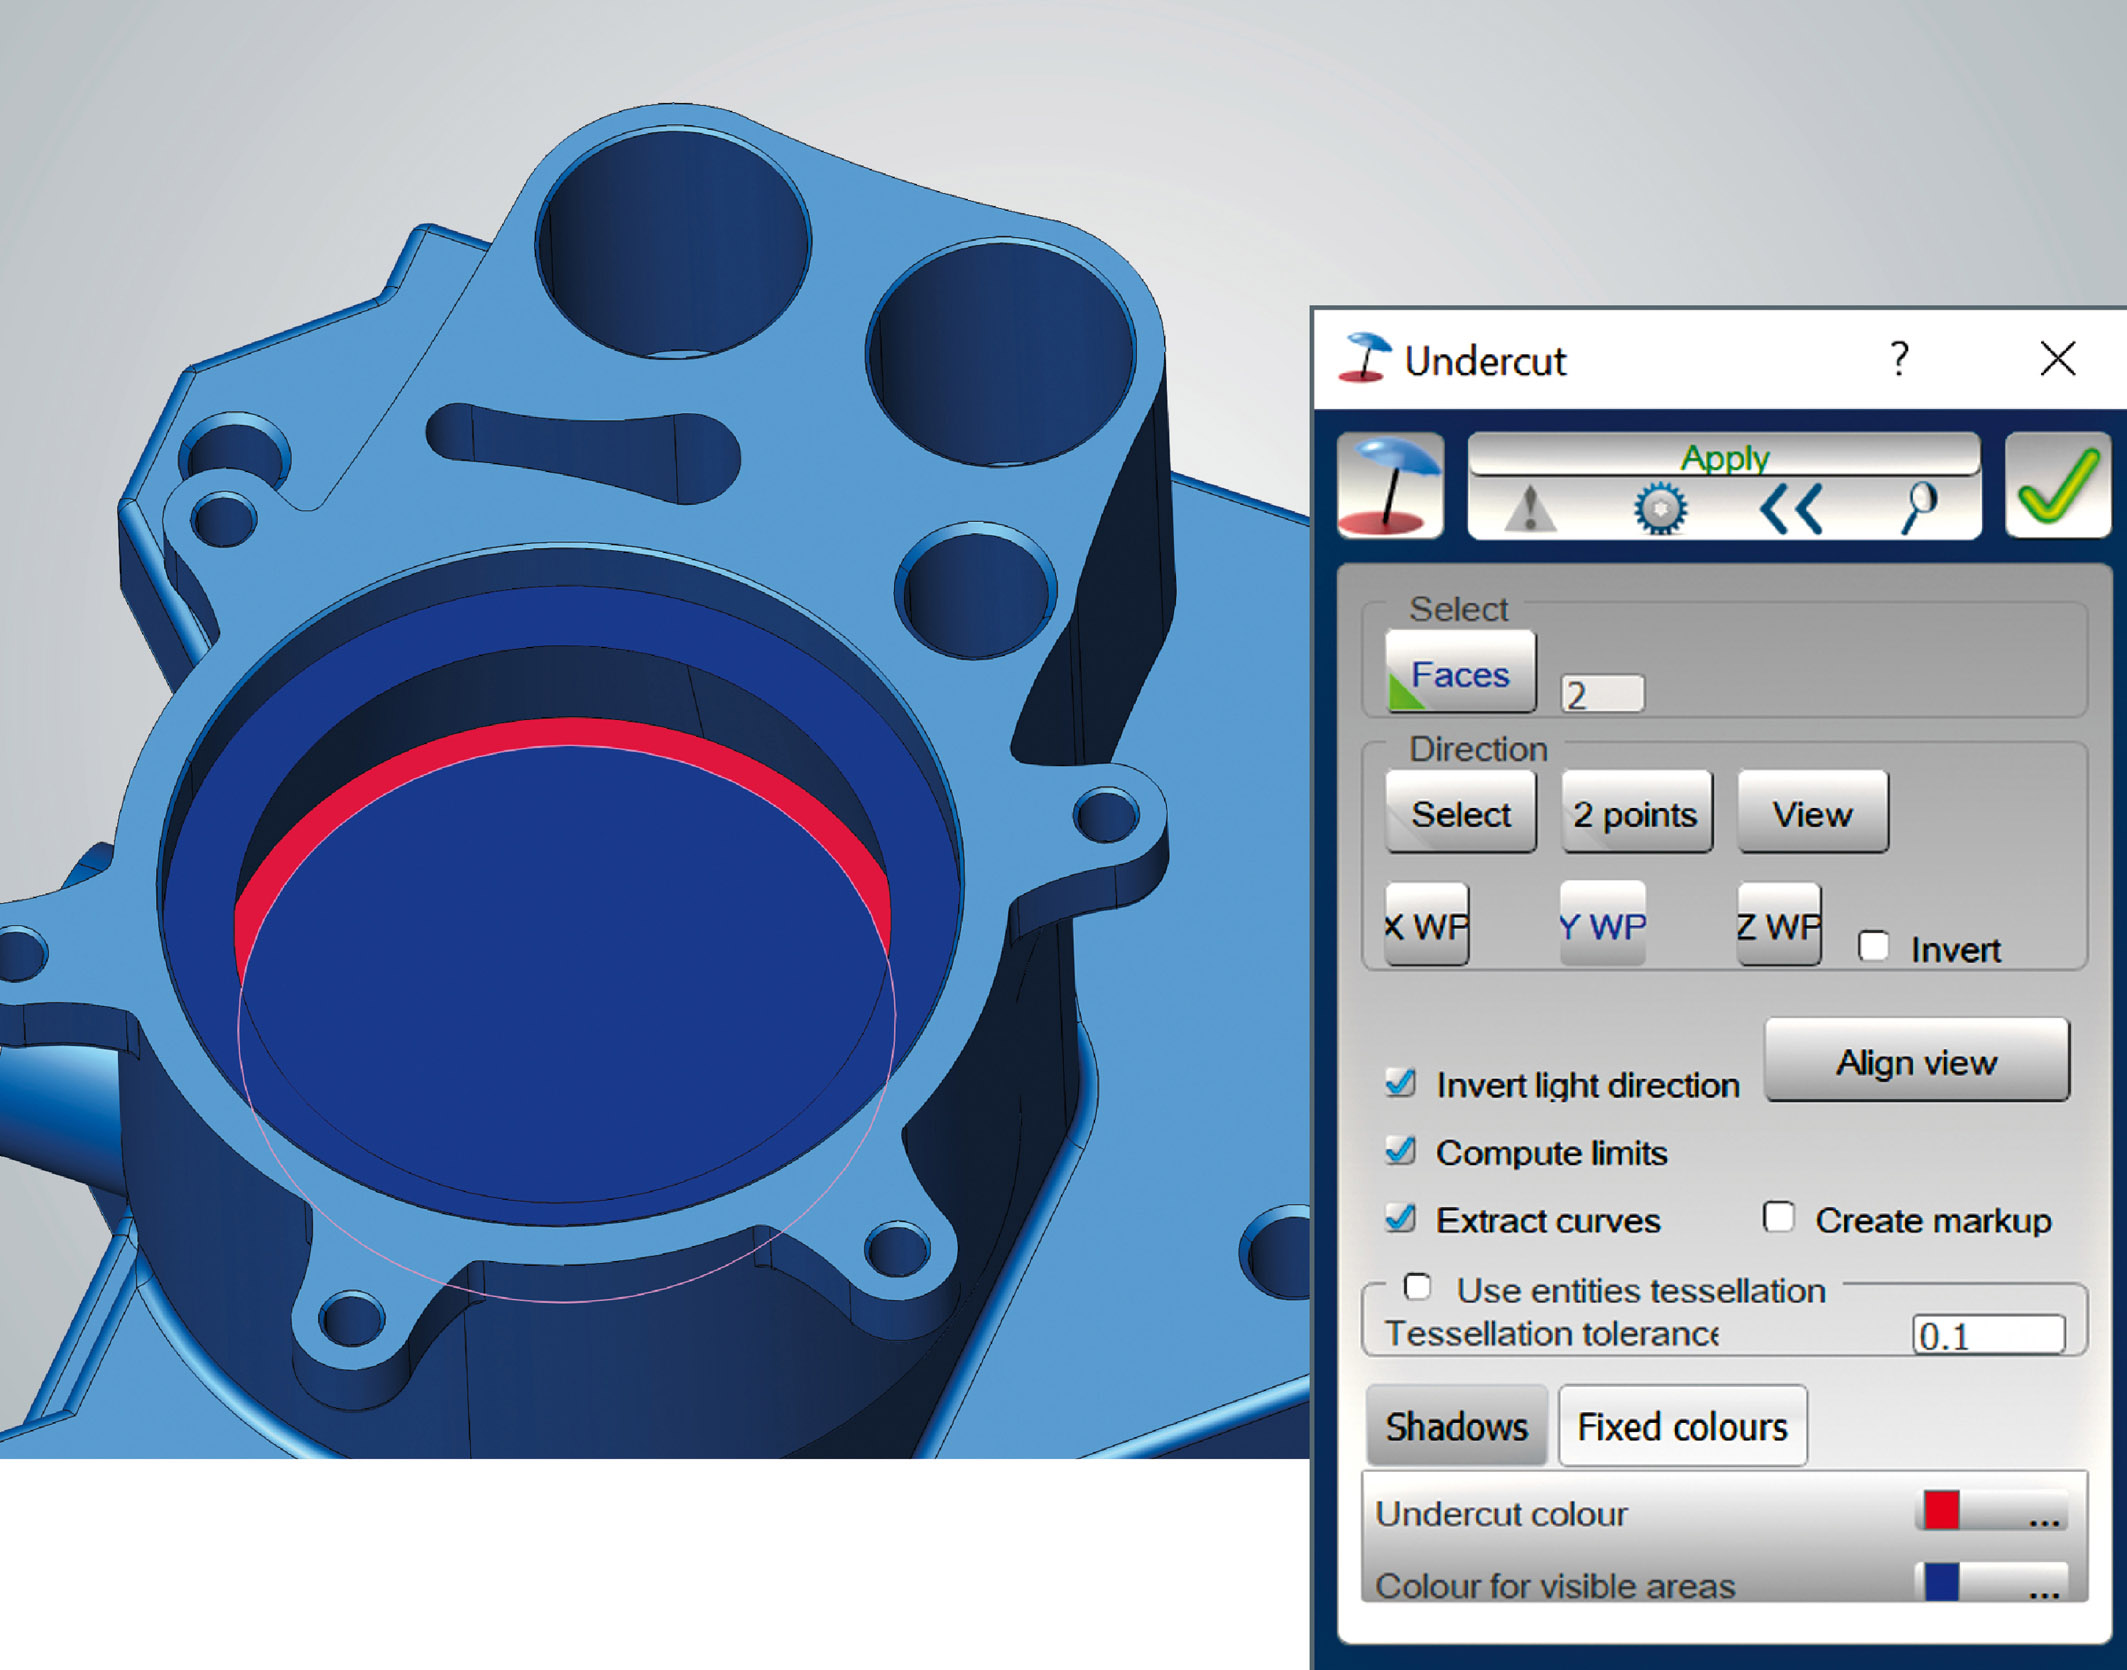2127x1670 pixels.
Task: Click the magnifier preview icon
Action: (x=1918, y=506)
